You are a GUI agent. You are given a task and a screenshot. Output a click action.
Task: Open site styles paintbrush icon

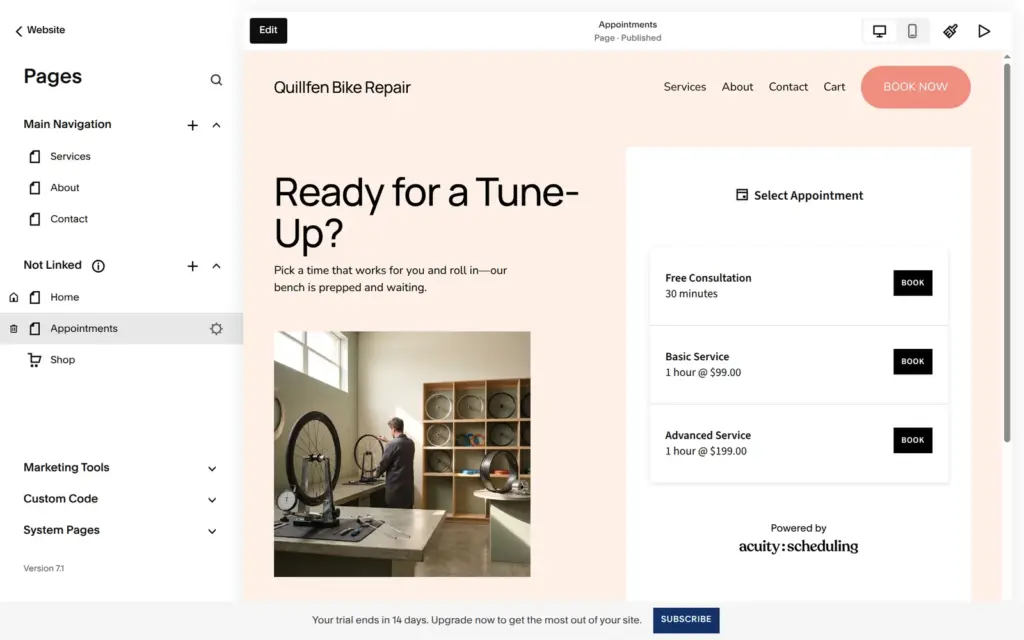[x=950, y=31]
